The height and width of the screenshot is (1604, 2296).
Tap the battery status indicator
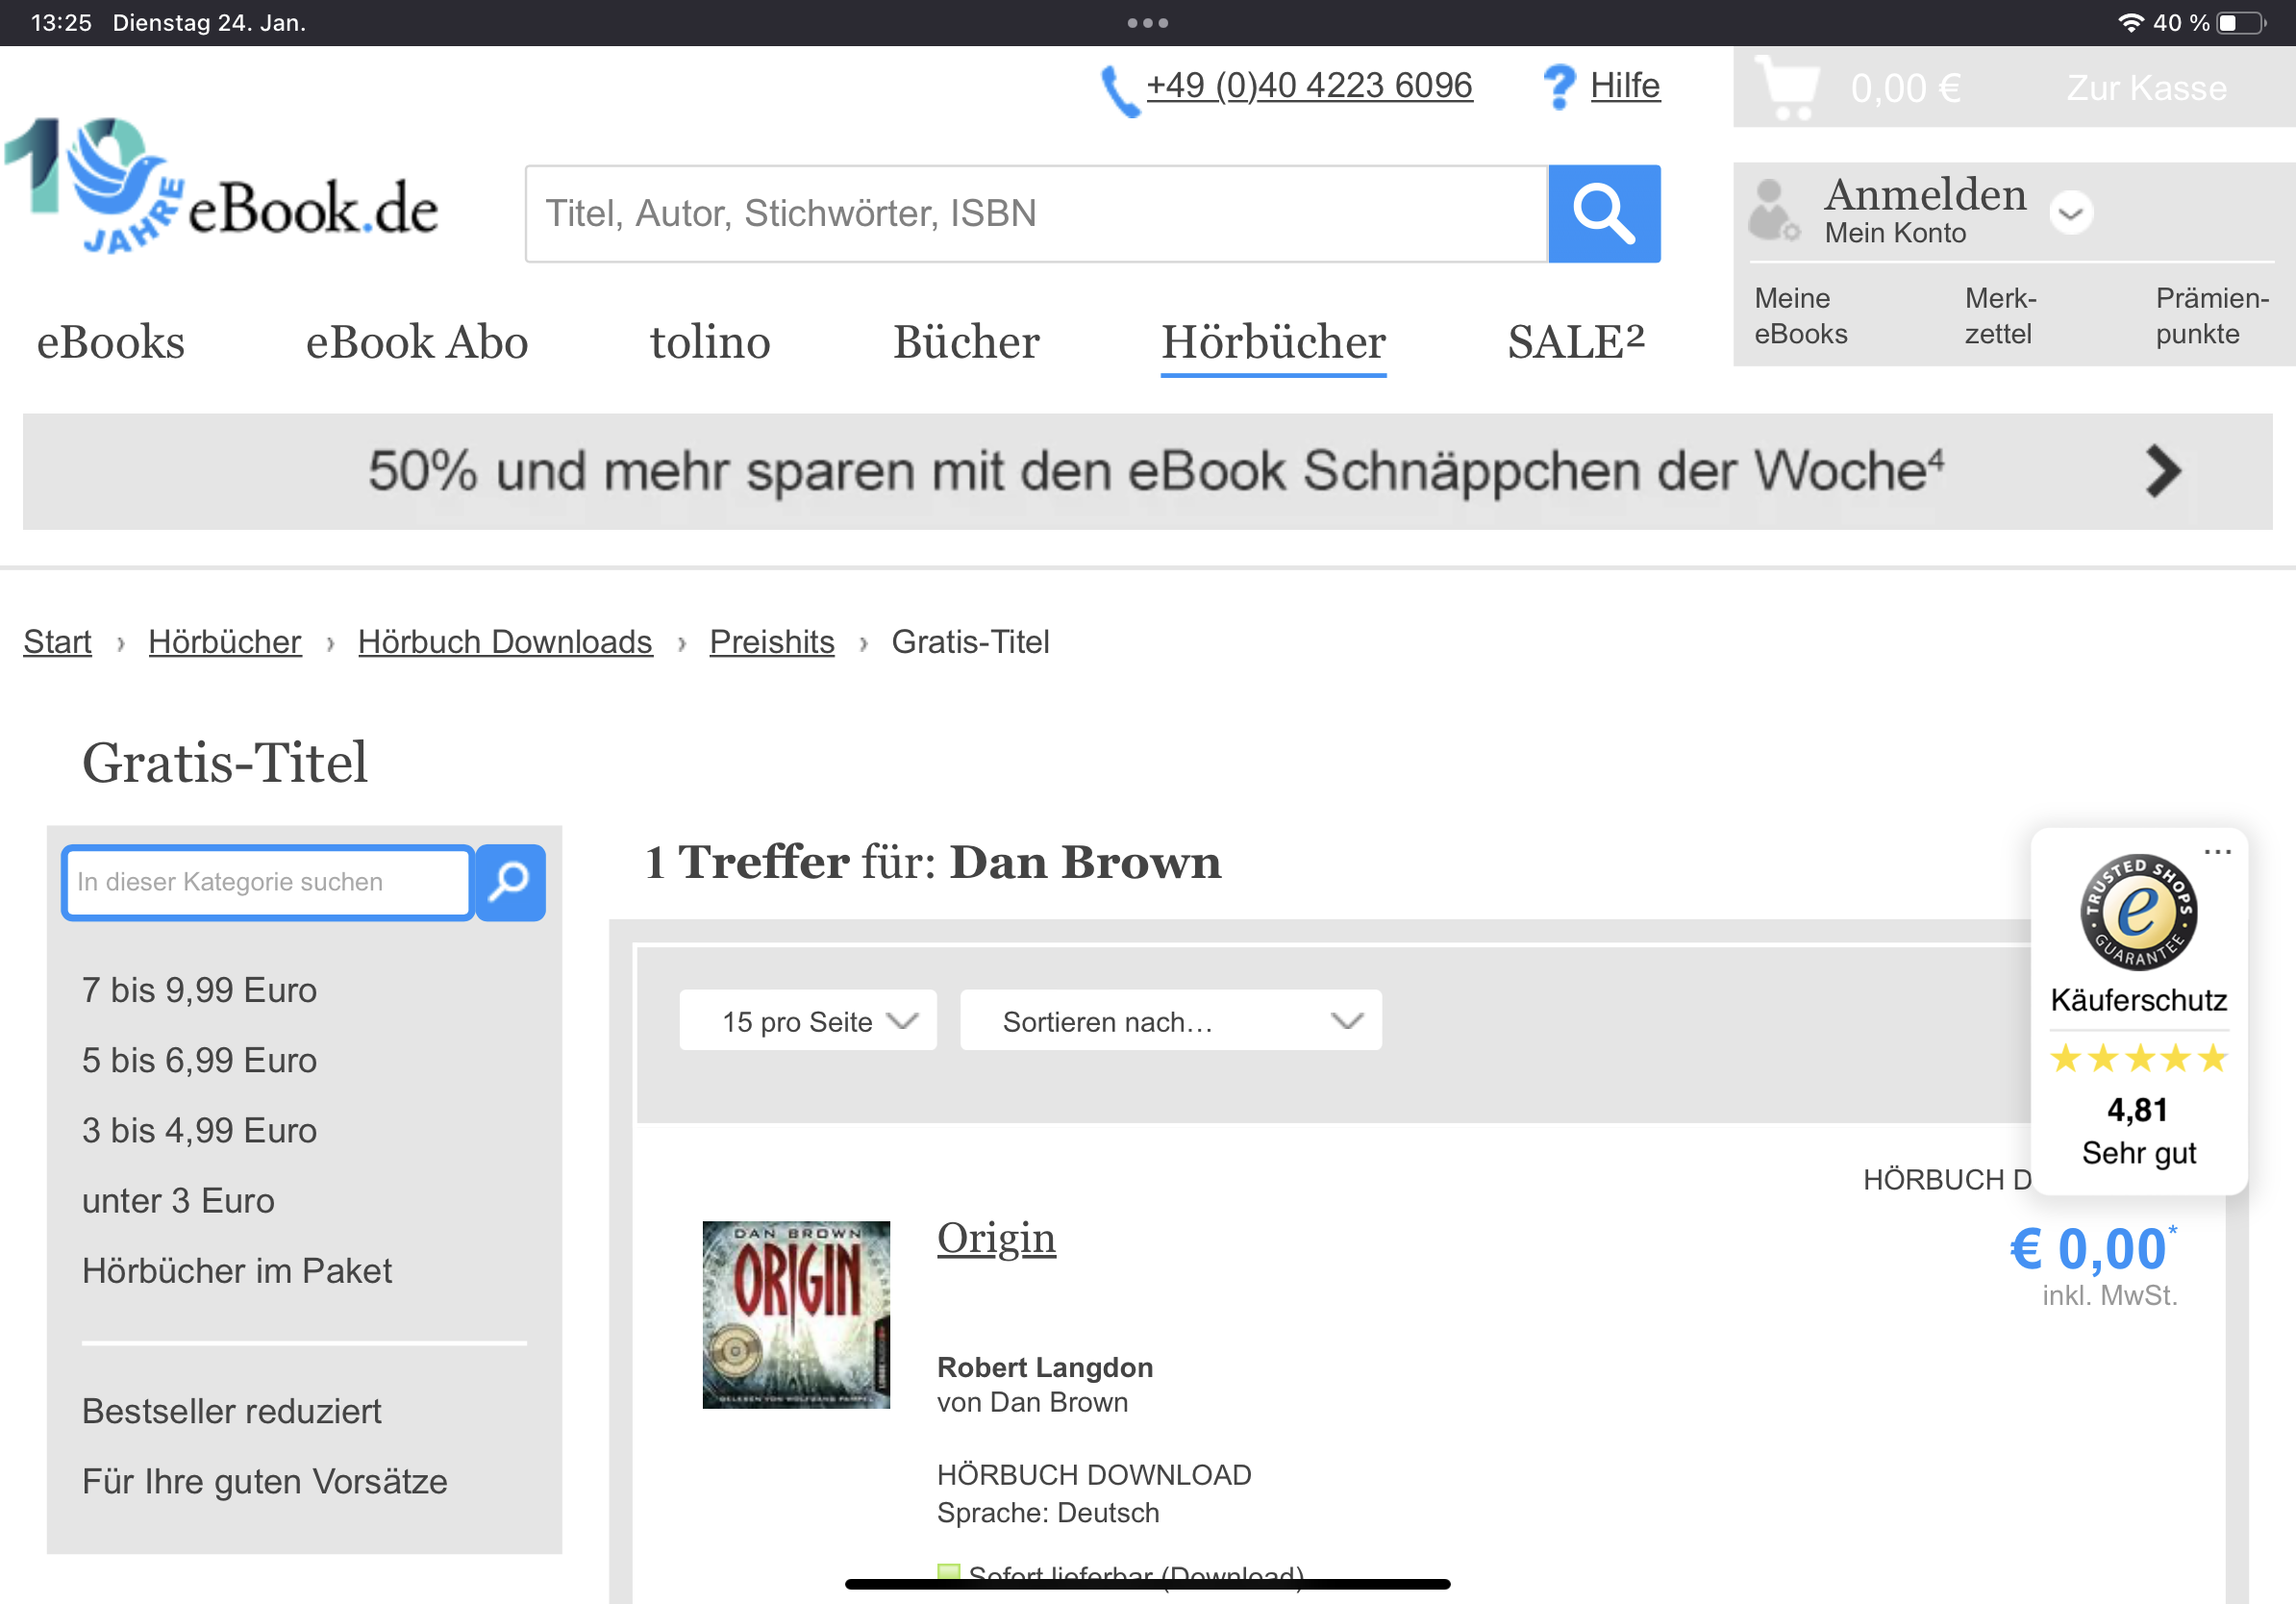tap(2241, 22)
